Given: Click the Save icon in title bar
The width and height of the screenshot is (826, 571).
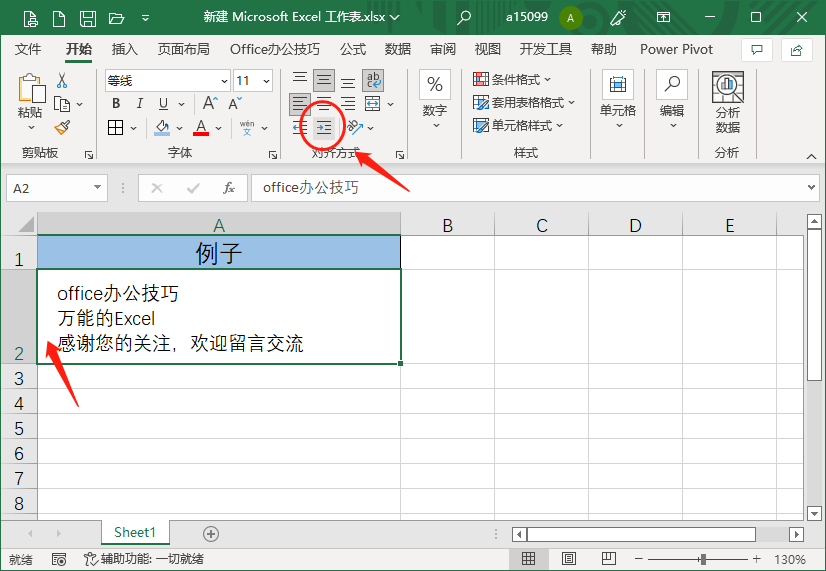Looking at the screenshot, I should pyautogui.click(x=87, y=18).
